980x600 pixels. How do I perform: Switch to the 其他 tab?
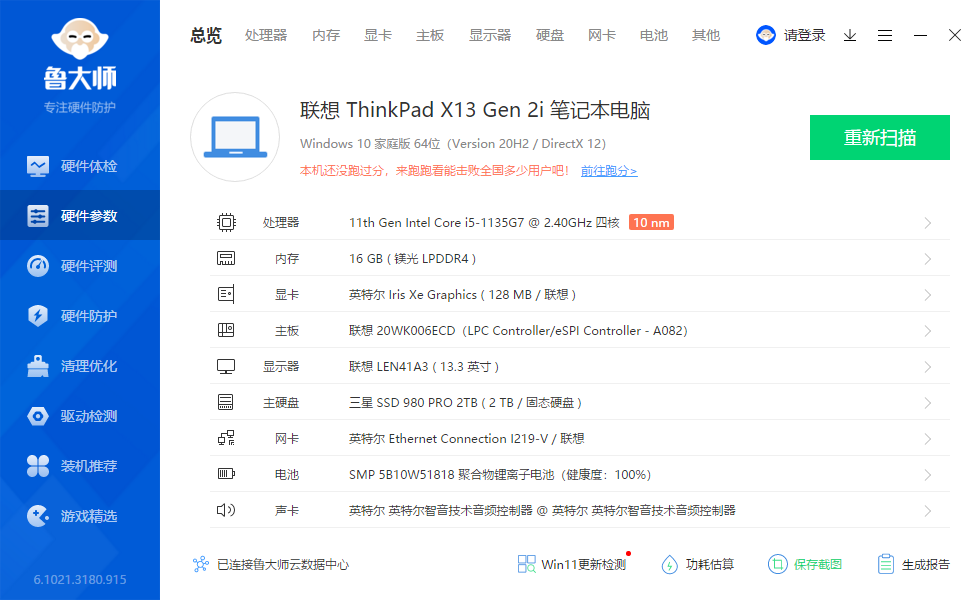click(706, 35)
